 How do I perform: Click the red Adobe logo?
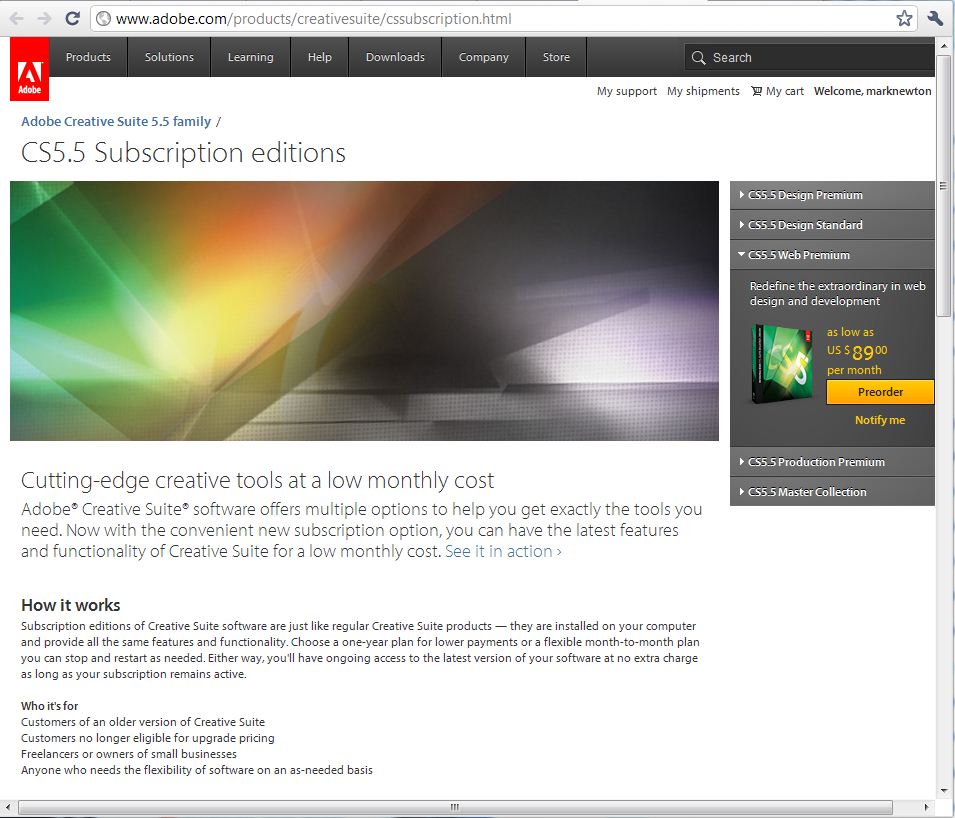[29, 71]
